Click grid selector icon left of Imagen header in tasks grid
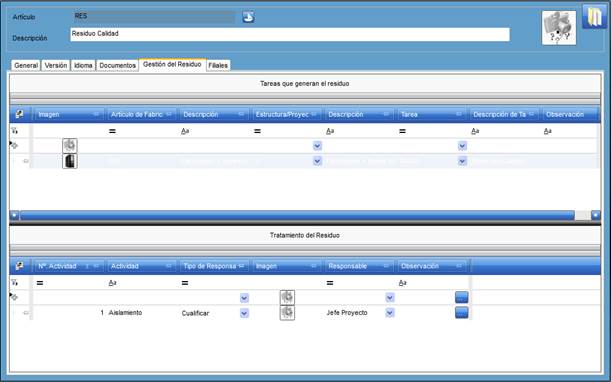Image resolution: width=611 pixels, height=382 pixels. [x=19, y=114]
